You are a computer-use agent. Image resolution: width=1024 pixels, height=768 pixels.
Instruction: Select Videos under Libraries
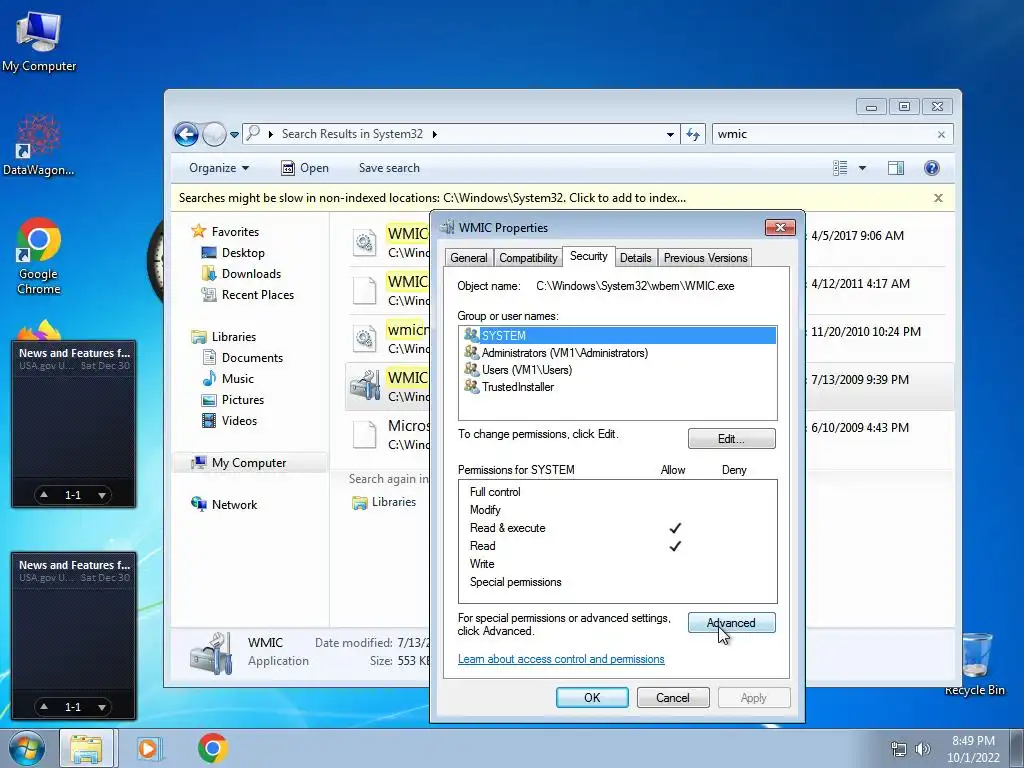(229, 421)
